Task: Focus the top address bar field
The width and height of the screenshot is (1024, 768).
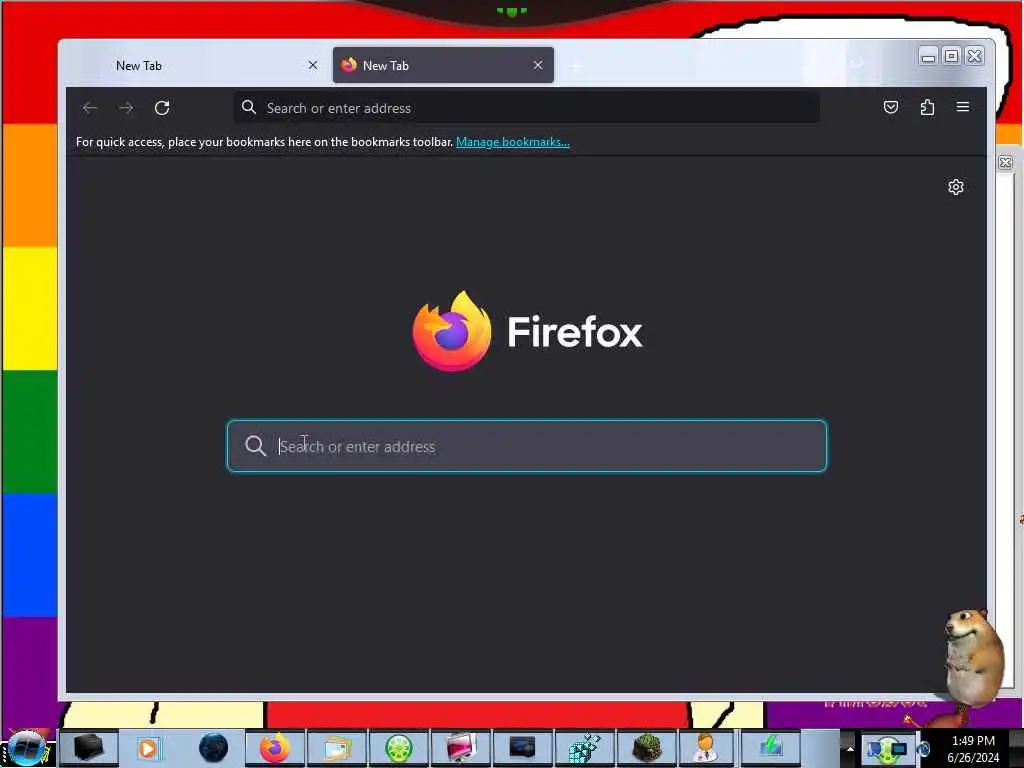Action: 526,108
